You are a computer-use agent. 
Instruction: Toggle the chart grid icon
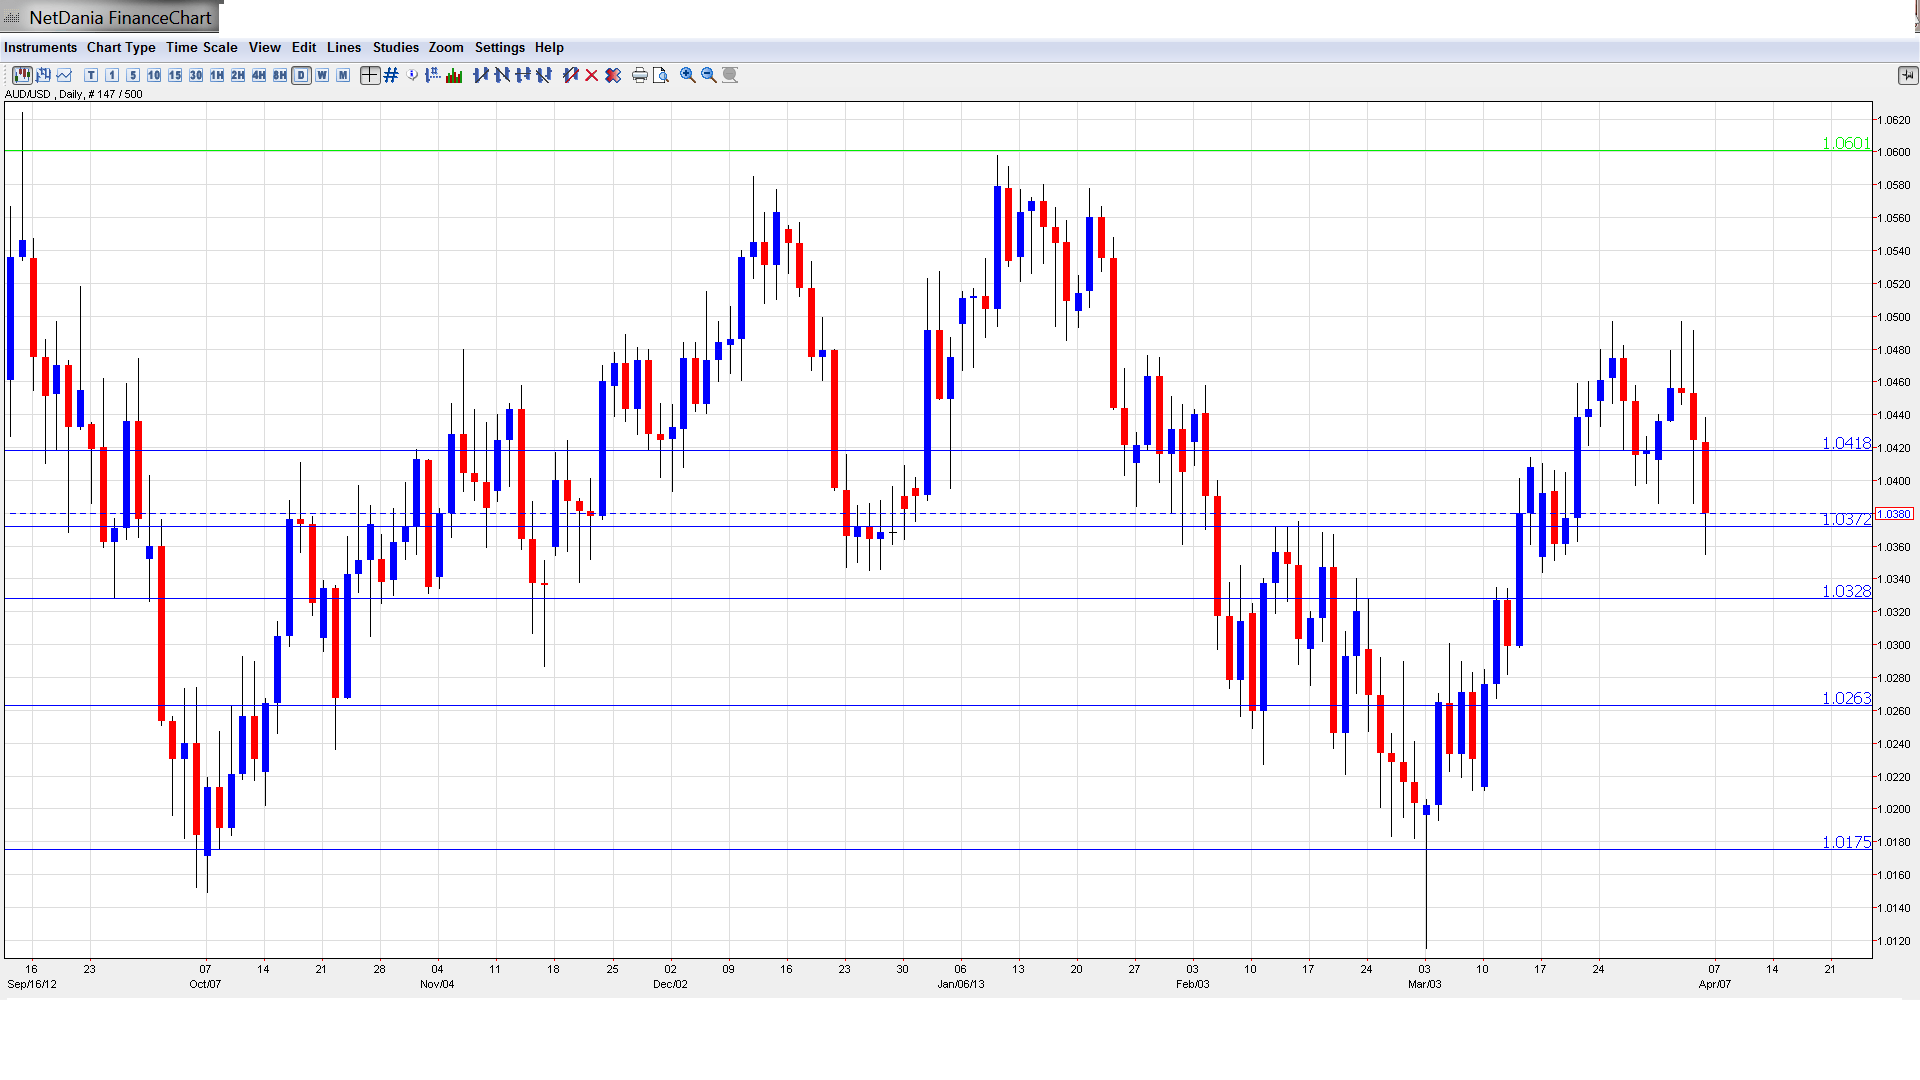(390, 75)
